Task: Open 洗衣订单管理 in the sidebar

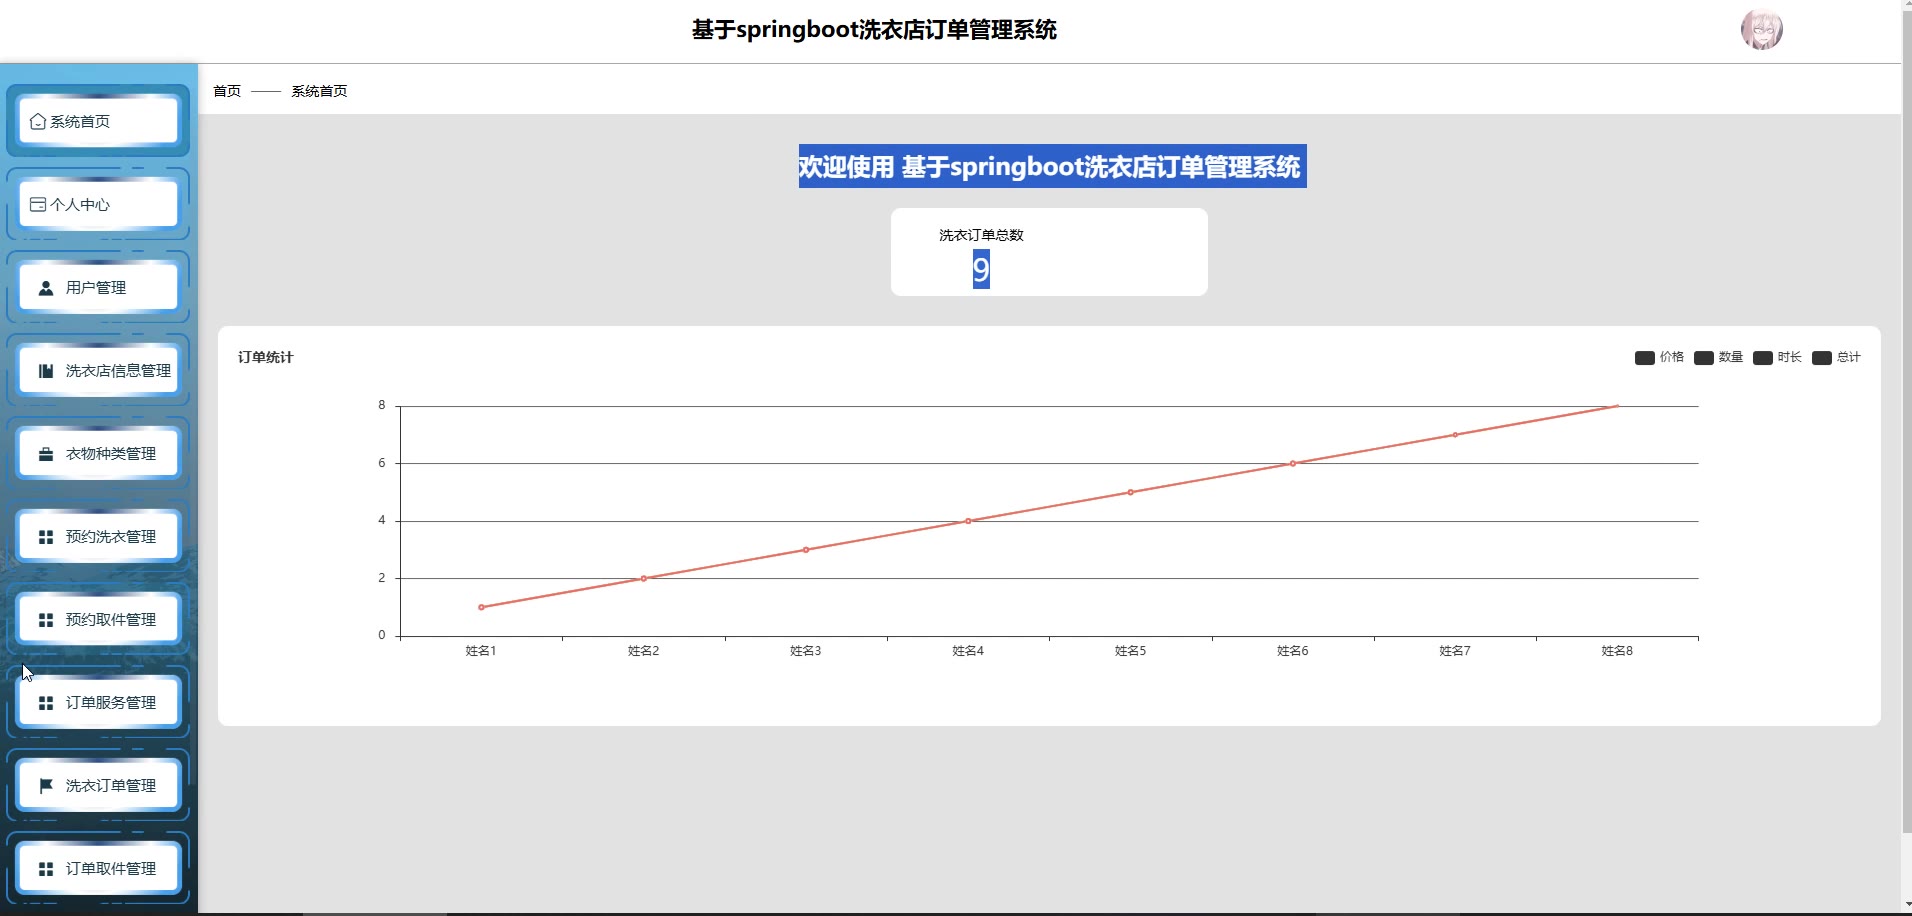Action: 98,785
